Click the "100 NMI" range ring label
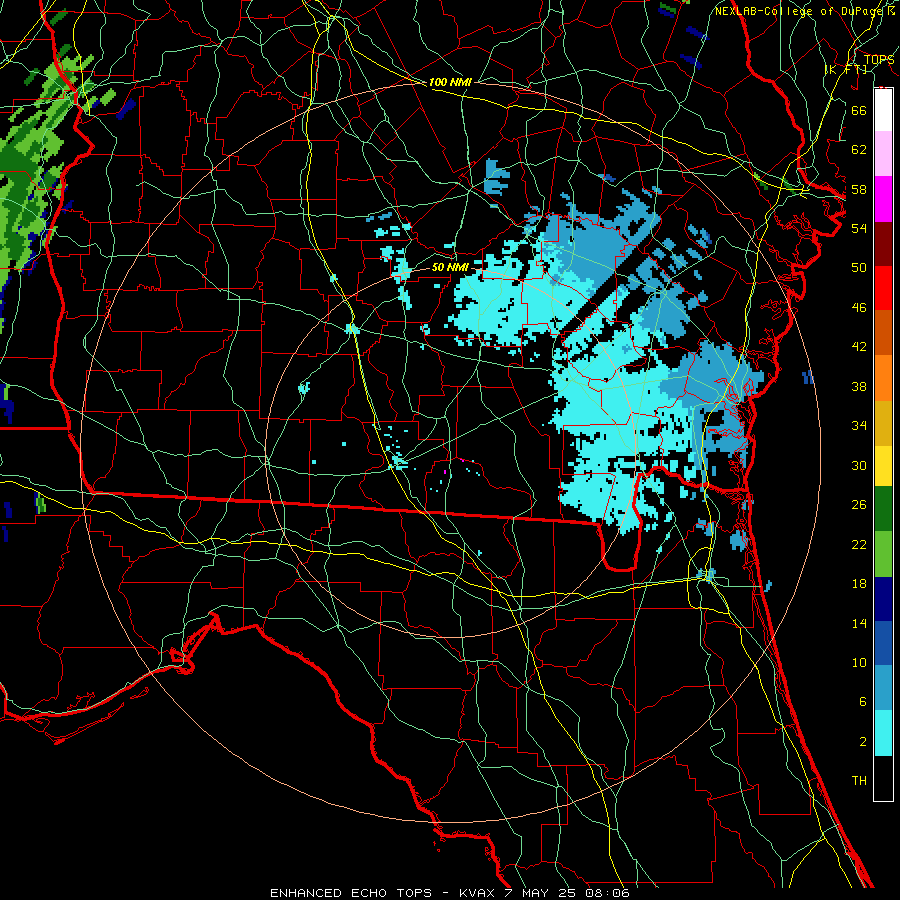Viewport: 900px width, 900px height. 450,83
